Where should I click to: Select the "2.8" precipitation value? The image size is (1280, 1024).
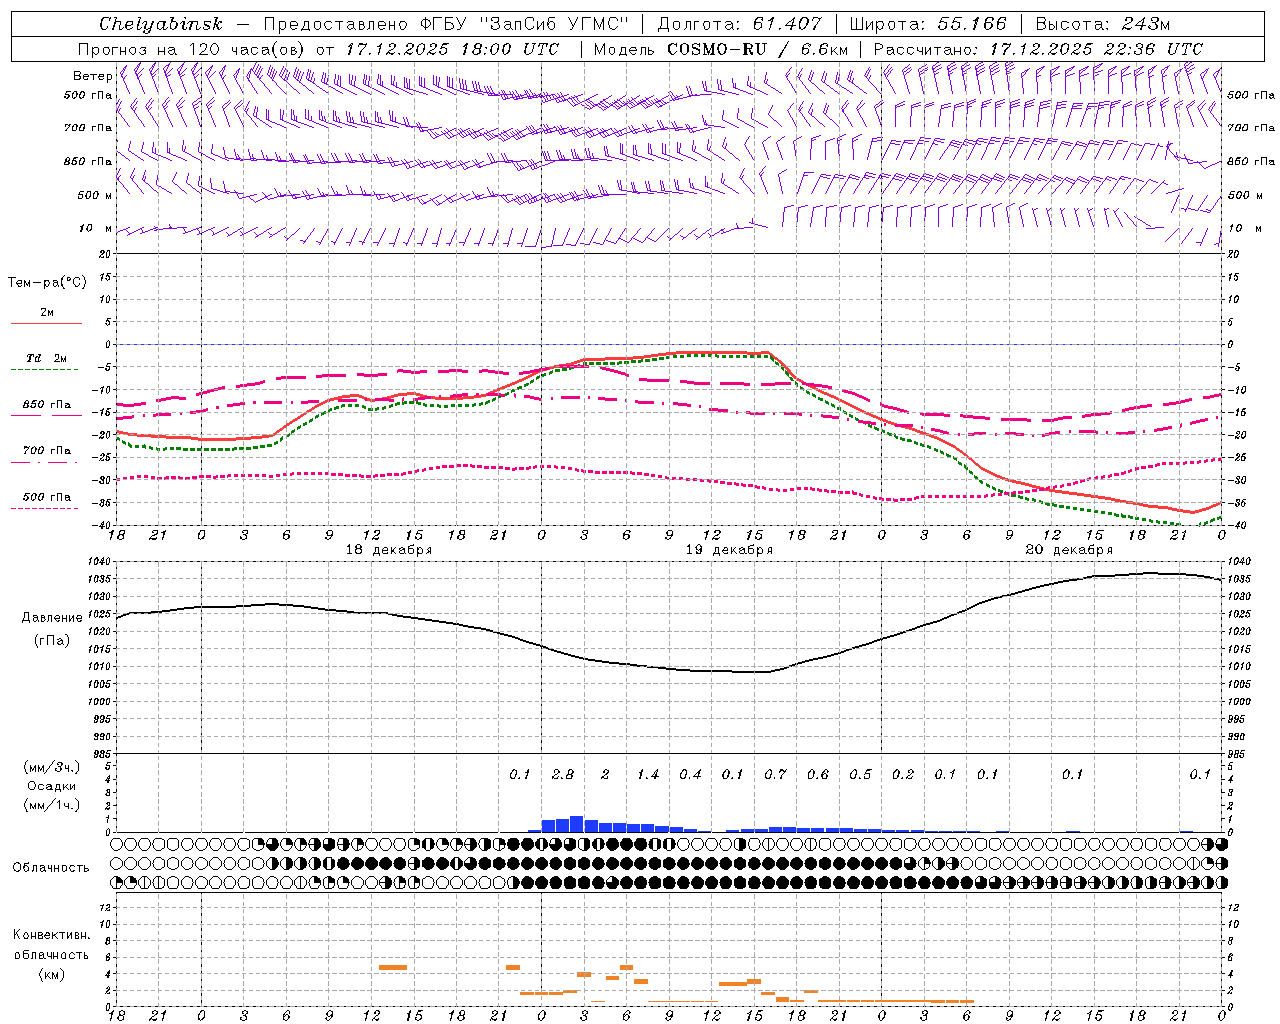(x=563, y=774)
